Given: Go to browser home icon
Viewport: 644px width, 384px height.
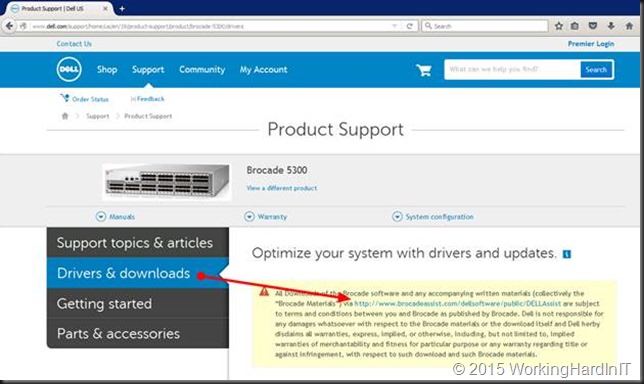Looking at the screenshot, I should click(629, 26).
